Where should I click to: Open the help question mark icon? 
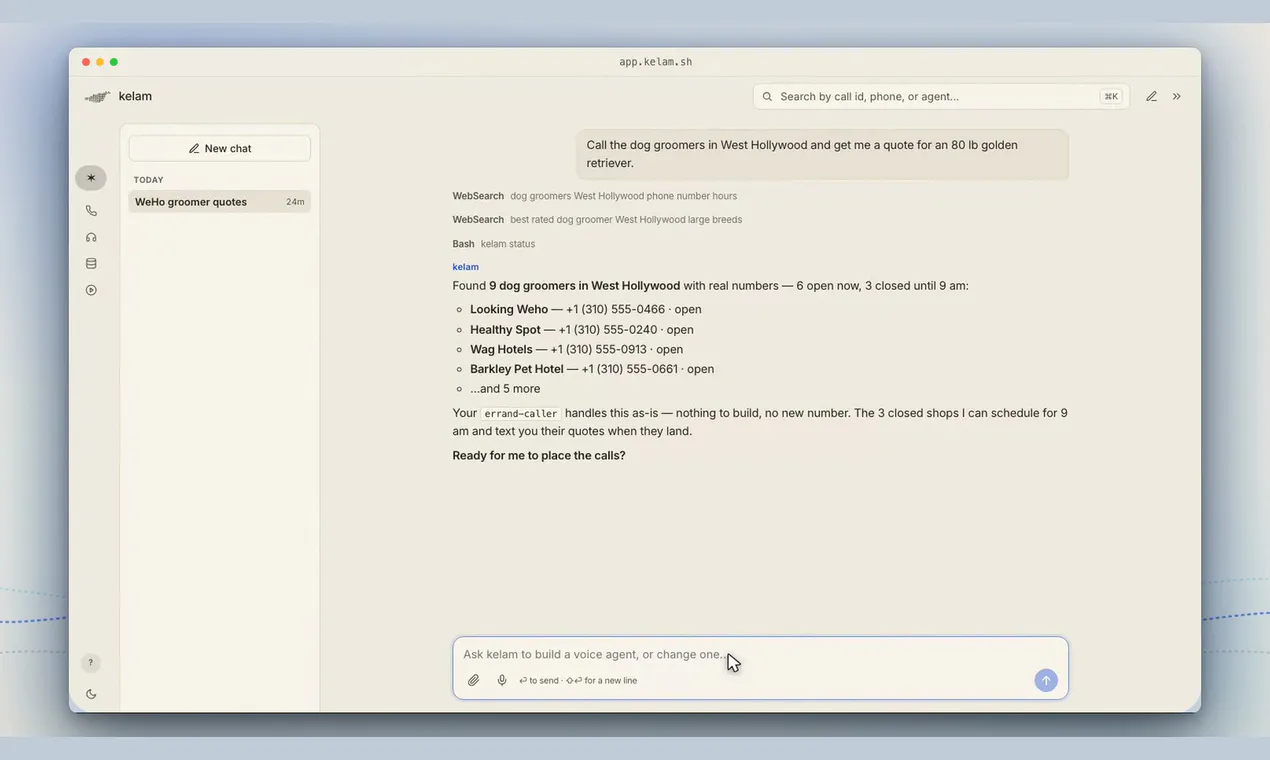tap(91, 662)
